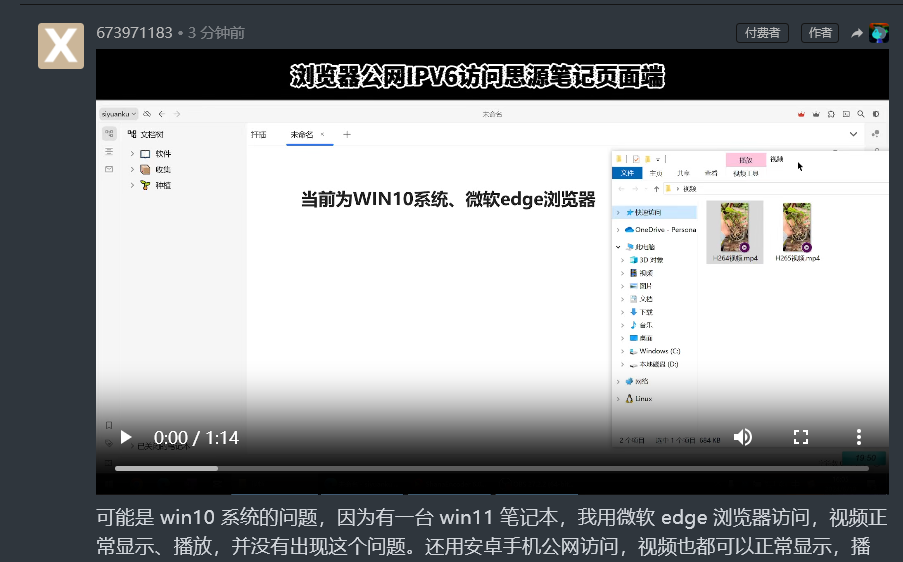This screenshot has width=903, height=562.
Task: Click the file tree dock icon in SiYuan
Action: pos(109,134)
